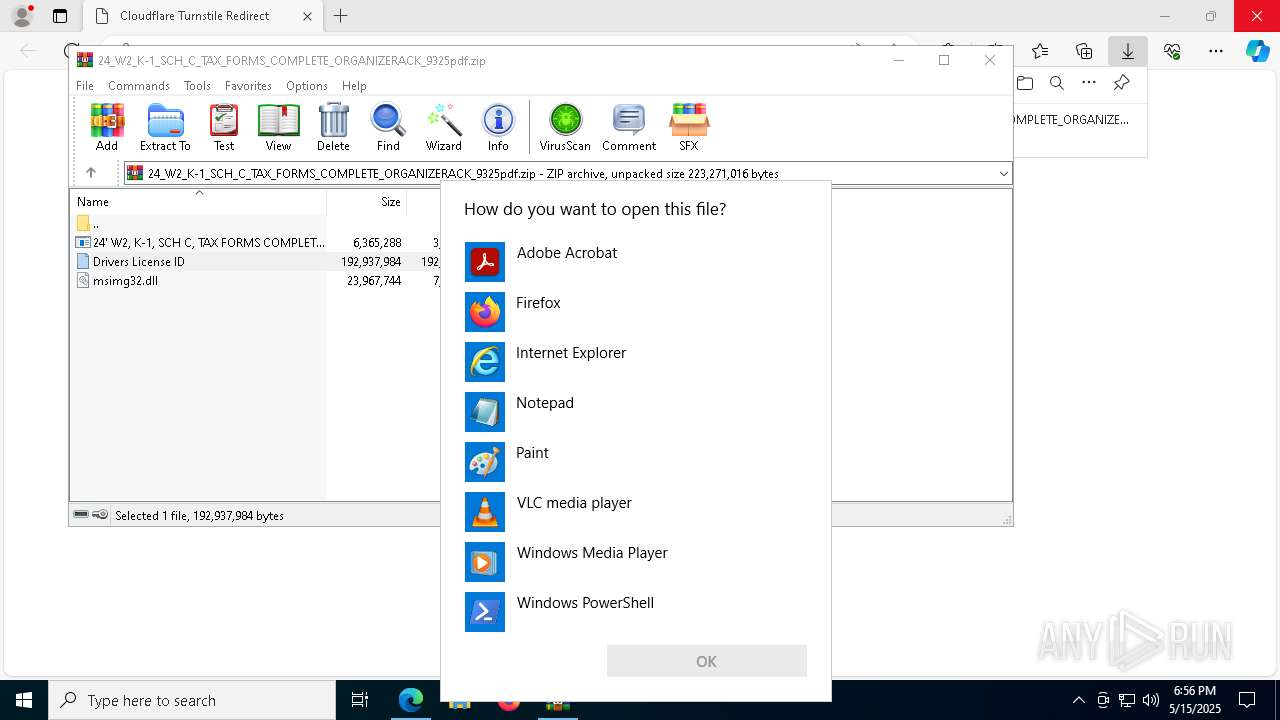1280x720 pixels.
Task: Click Edge Browser essentials heart icon
Action: [x=1172, y=51]
